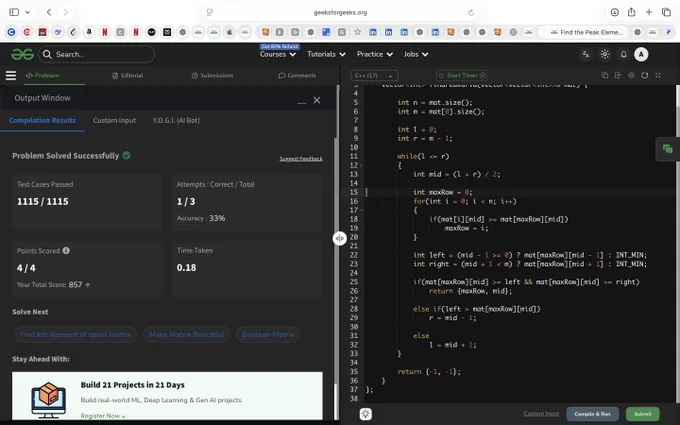Image resolution: width=680 pixels, height=425 pixels.
Task: Expand the Tutorials dropdown
Action: 326,54
